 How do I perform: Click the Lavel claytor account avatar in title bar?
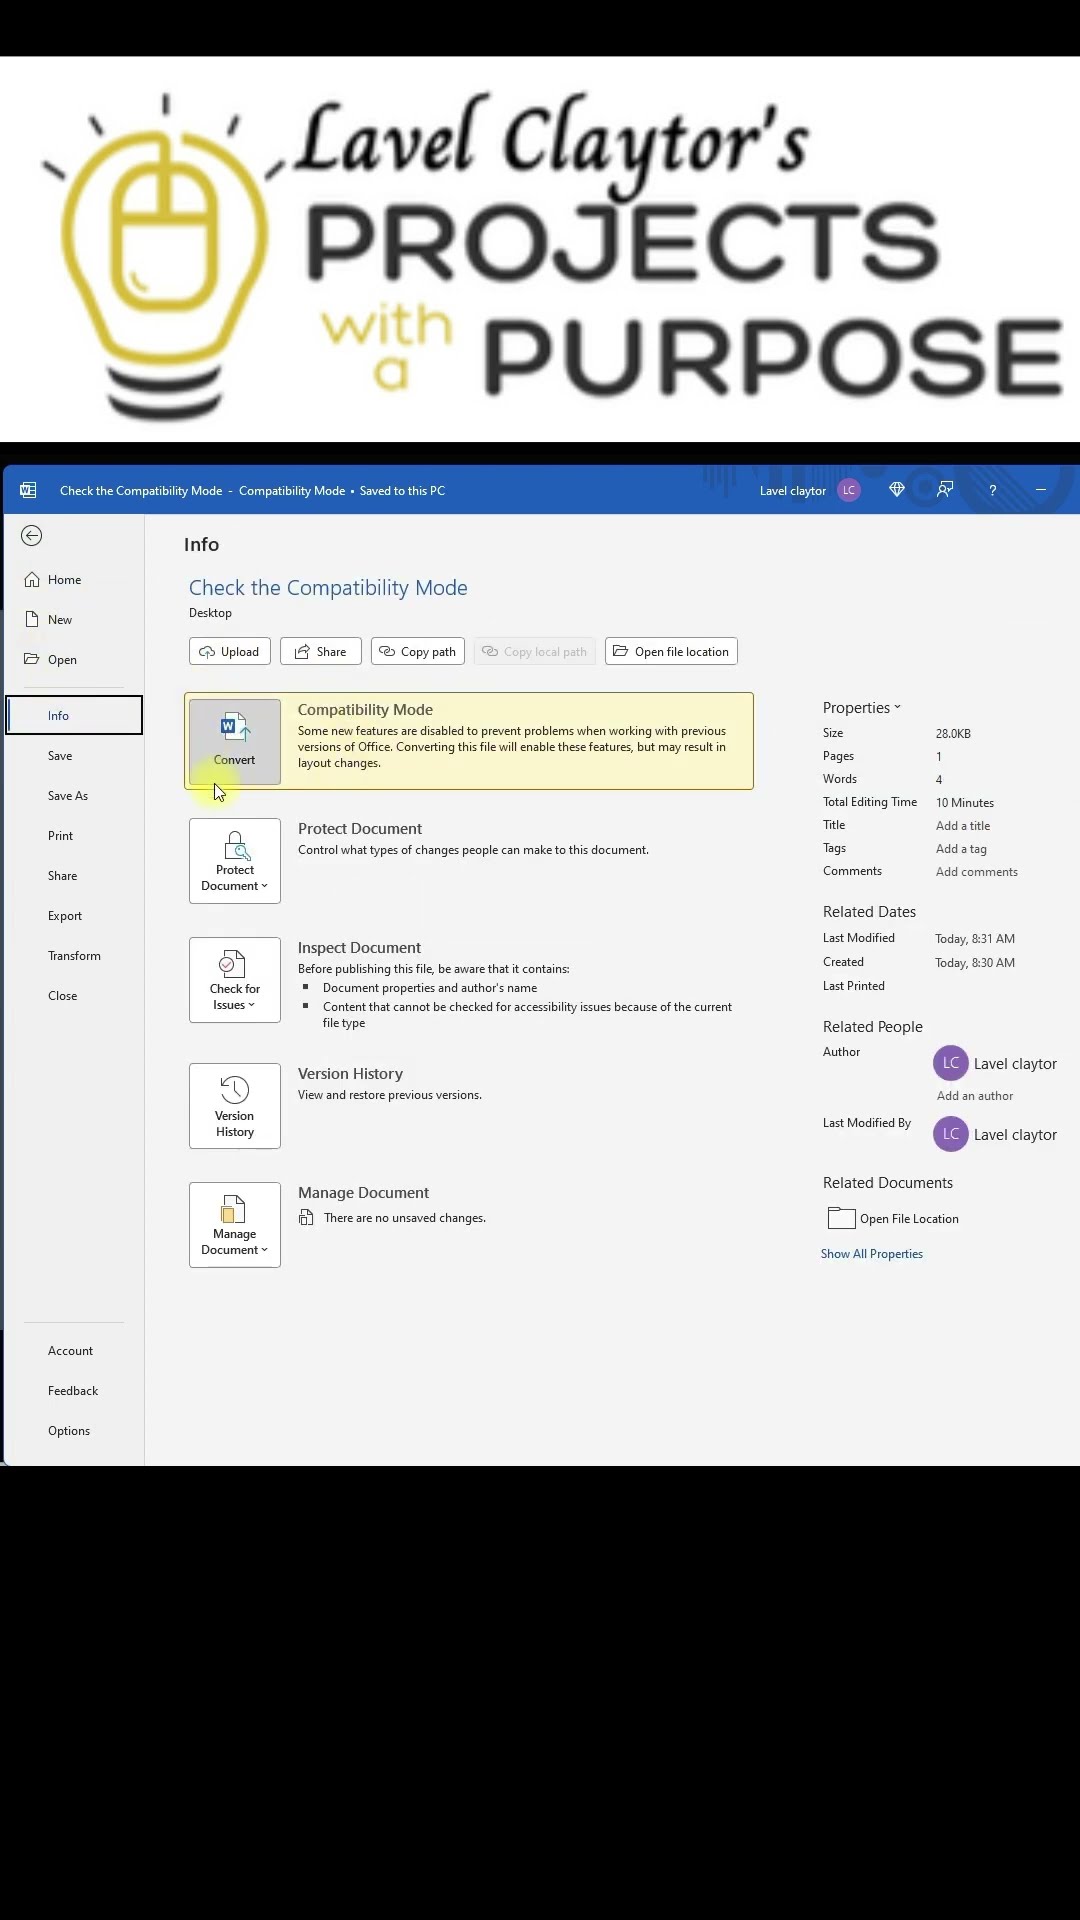pyautogui.click(x=849, y=490)
